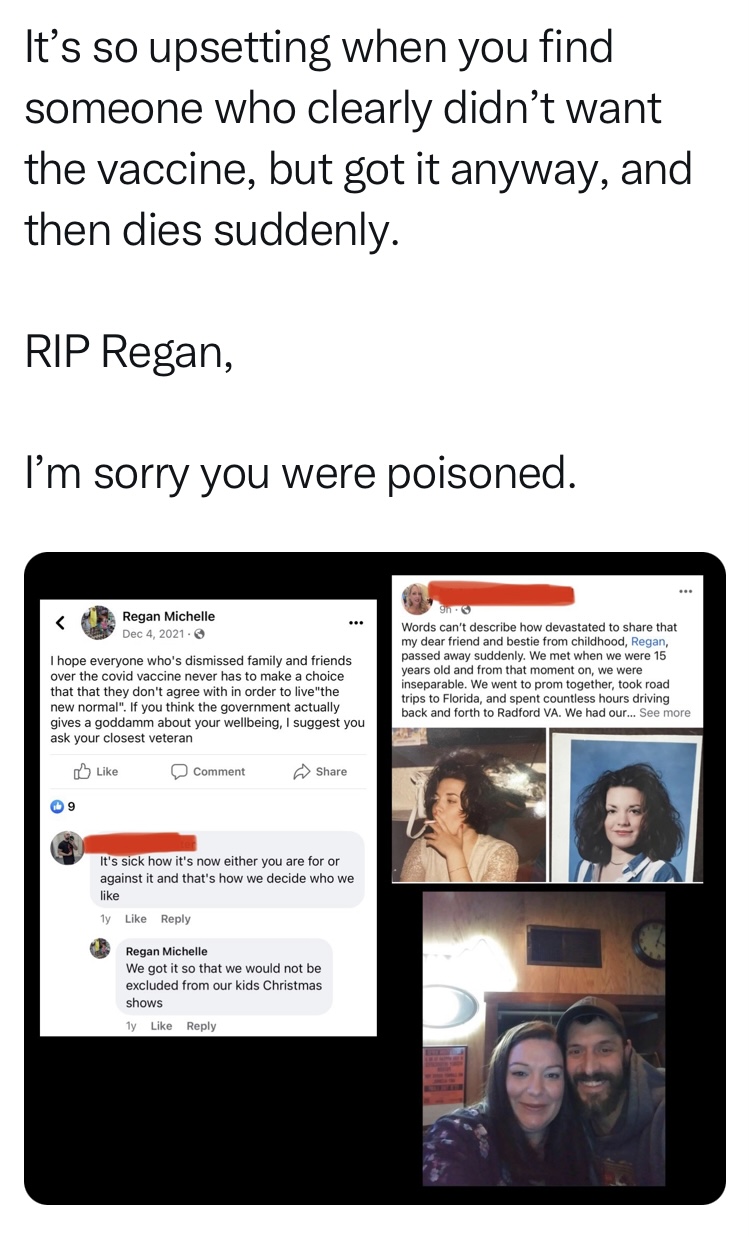The height and width of the screenshot is (1237, 750).
Task: Click the thumbs-up Like icon under the post
Action: [82, 771]
